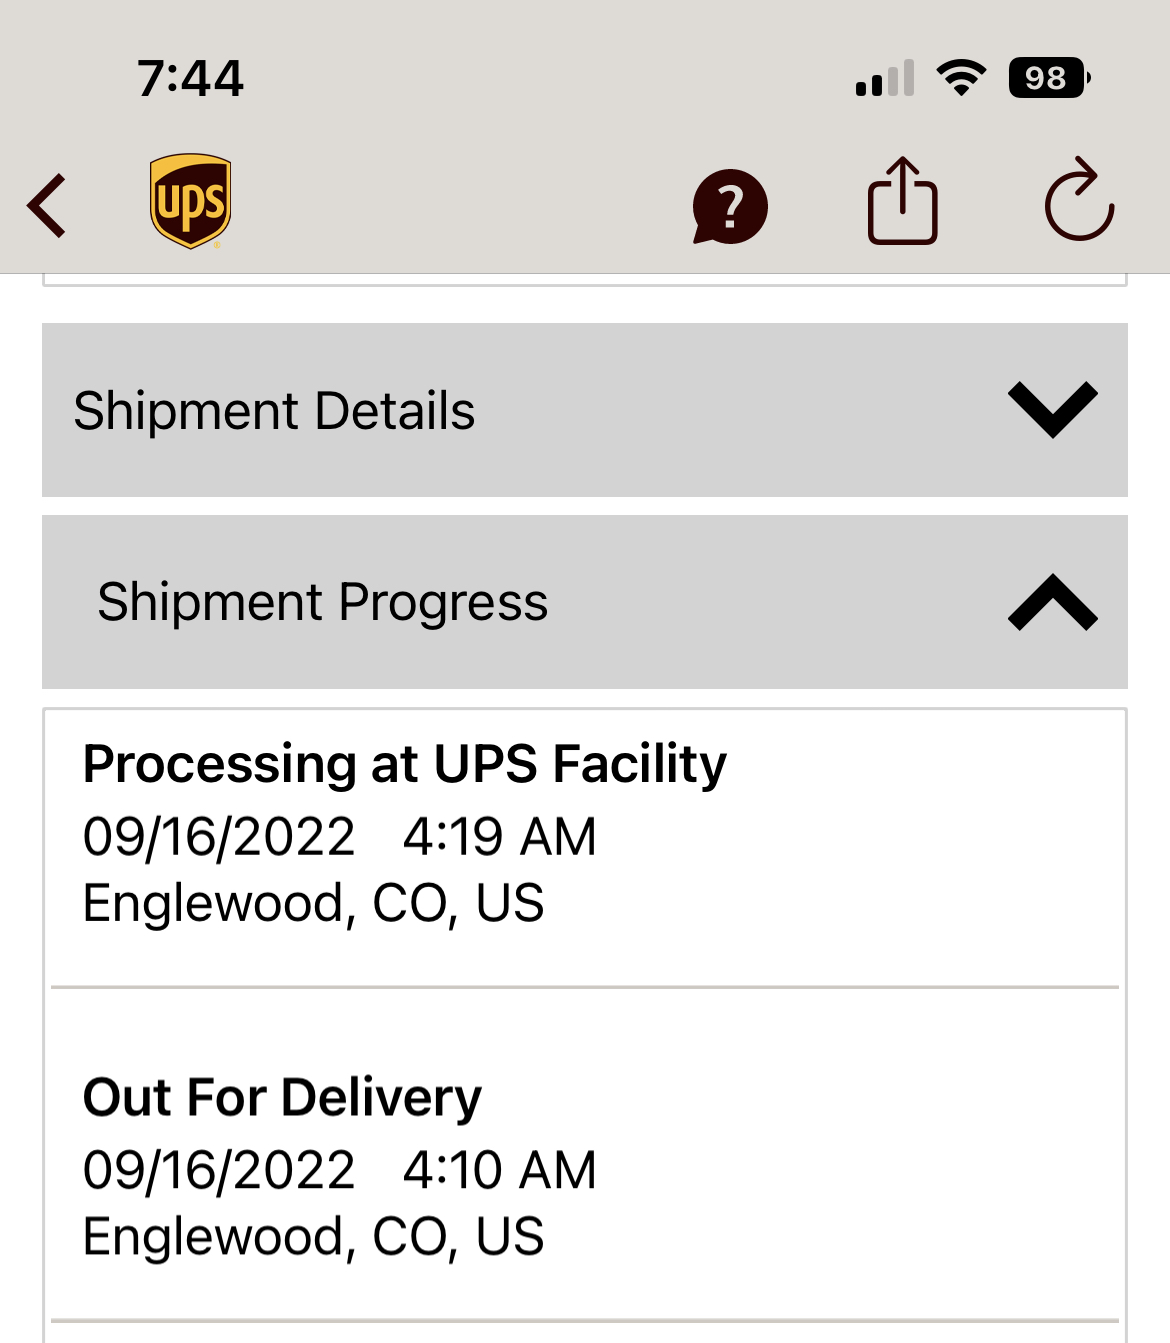Tap Englewood location under Processing at UPS Facility
The width and height of the screenshot is (1170, 1343).
point(313,903)
